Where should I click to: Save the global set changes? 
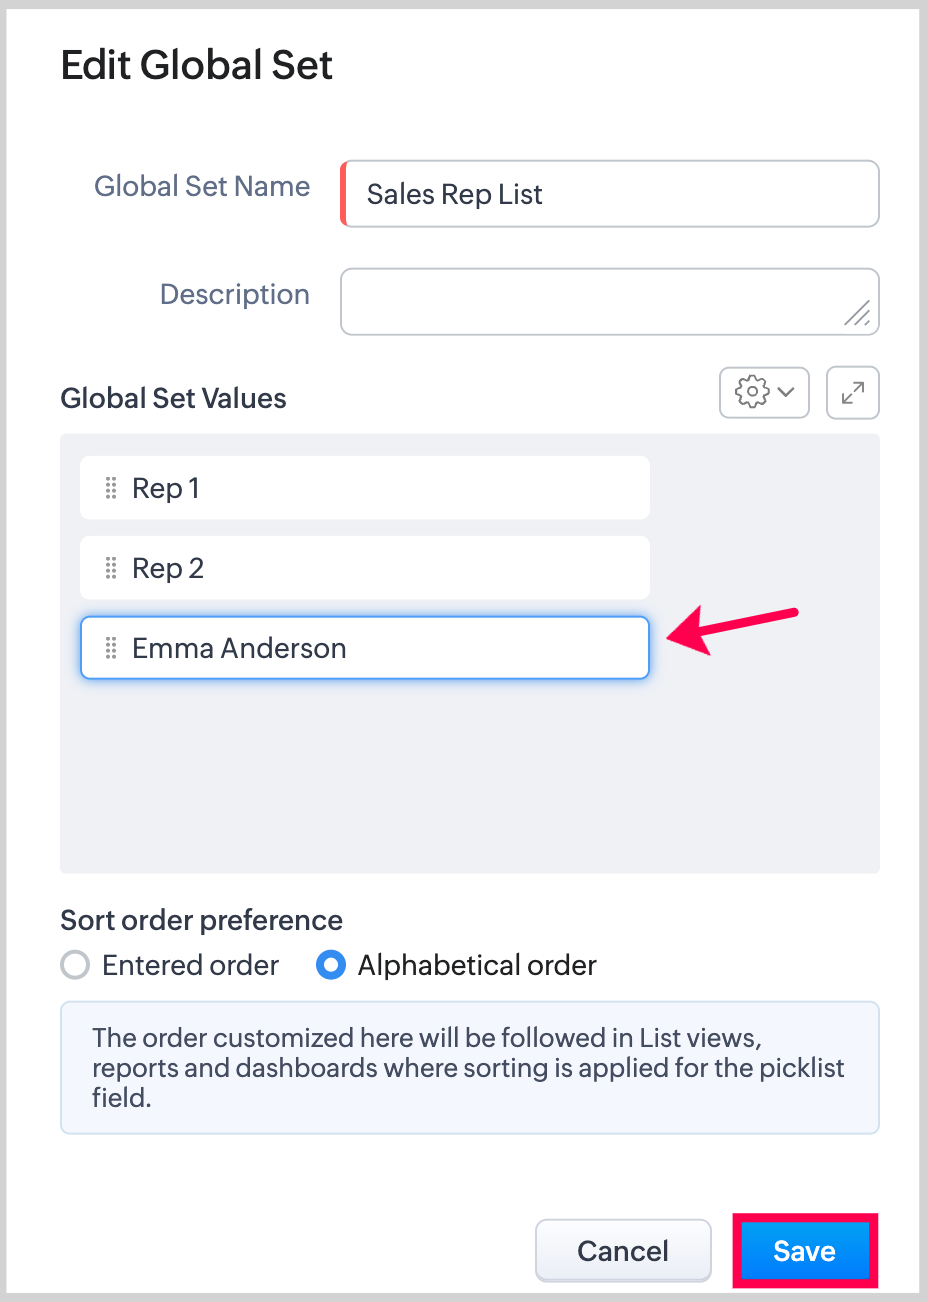[x=804, y=1251]
